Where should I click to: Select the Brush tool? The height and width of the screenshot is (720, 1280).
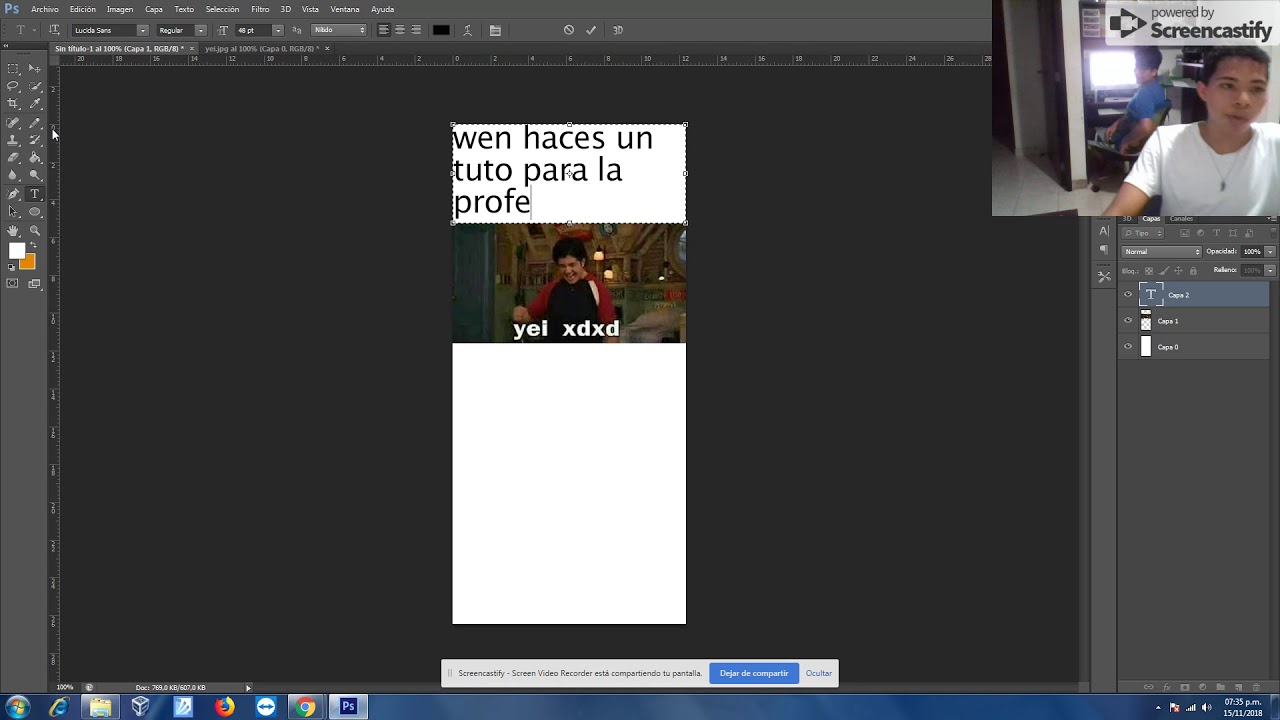(x=35, y=122)
